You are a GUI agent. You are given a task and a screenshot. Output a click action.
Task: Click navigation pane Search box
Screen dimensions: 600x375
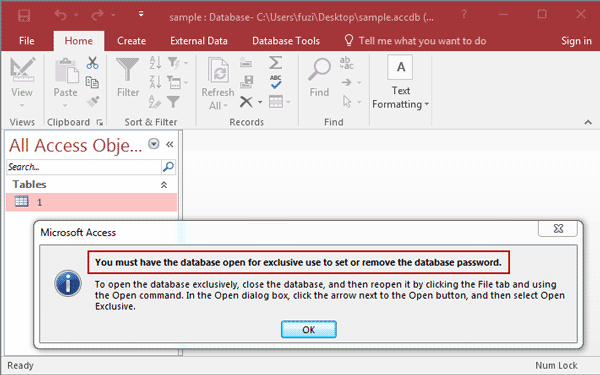(84, 167)
